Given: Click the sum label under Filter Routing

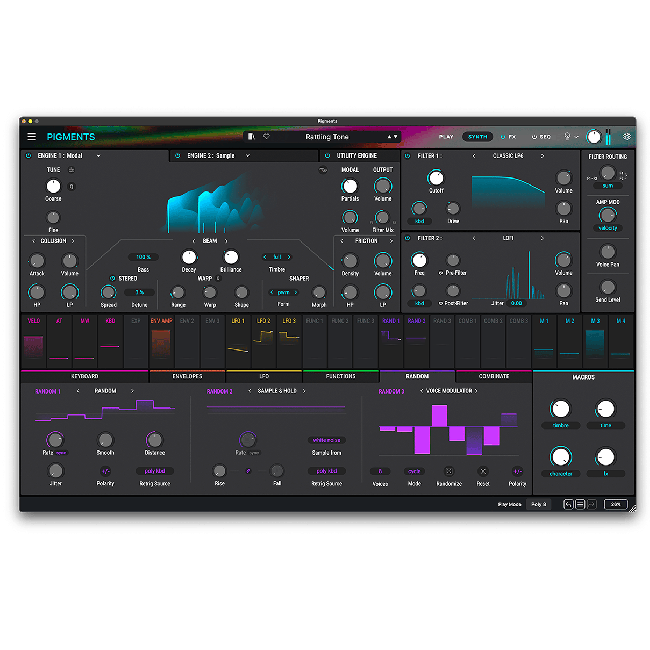Looking at the screenshot, I should pyautogui.click(x=608, y=186).
